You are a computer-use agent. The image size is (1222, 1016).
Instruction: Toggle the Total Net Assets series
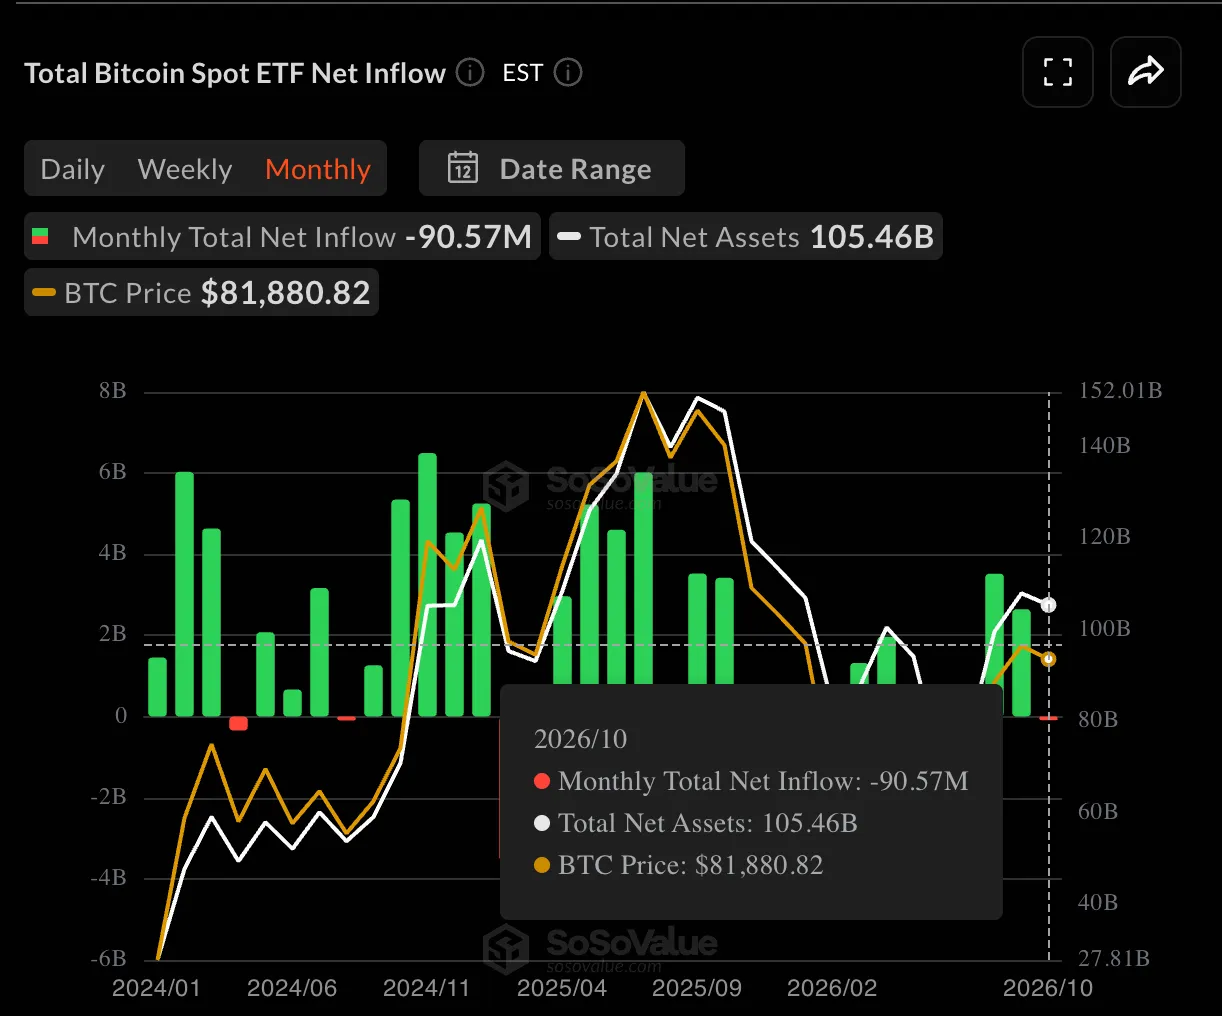point(746,237)
